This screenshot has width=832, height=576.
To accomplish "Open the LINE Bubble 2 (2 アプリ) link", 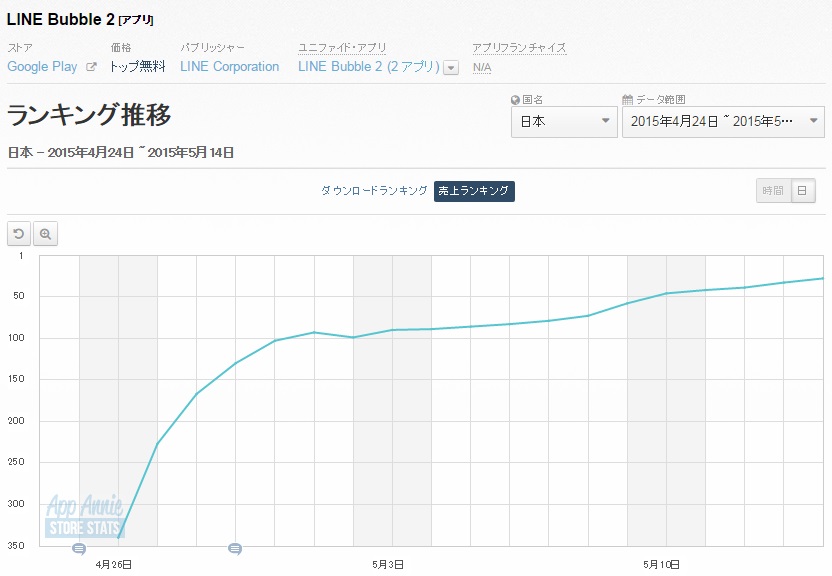I will [x=368, y=67].
